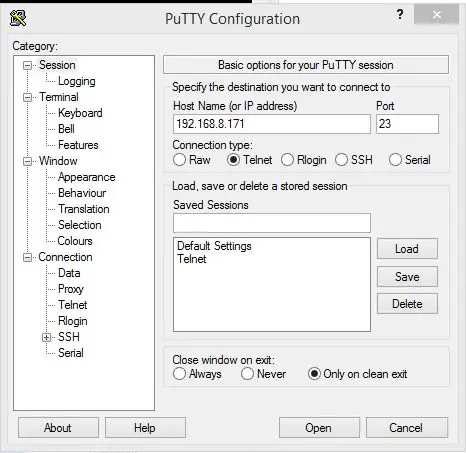This screenshot has width=466, height=453.
Task: Click Open to start the connection
Action: coord(319,428)
